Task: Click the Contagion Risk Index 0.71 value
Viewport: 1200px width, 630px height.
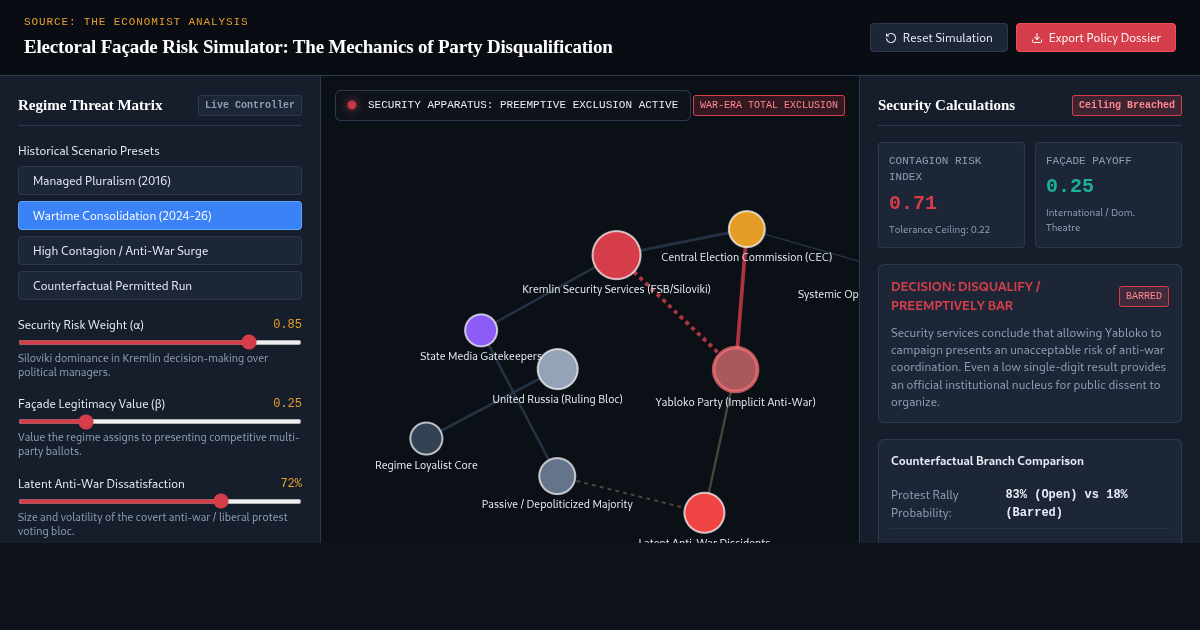Action: pos(913,203)
